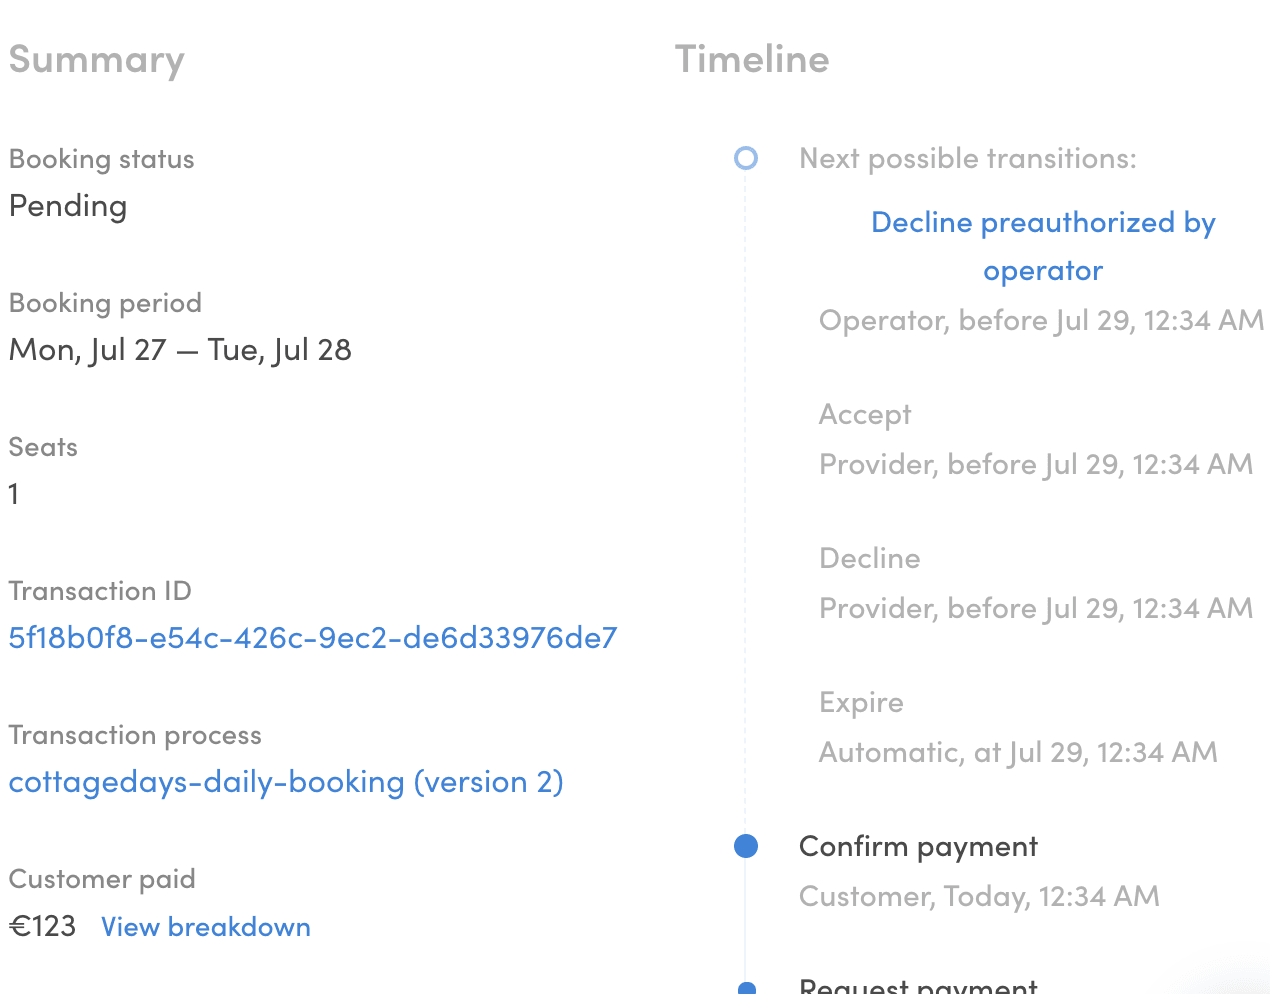Click the Request payment timeline entry title
The height and width of the screenshot is (994, 1270).
coord(918,986)
